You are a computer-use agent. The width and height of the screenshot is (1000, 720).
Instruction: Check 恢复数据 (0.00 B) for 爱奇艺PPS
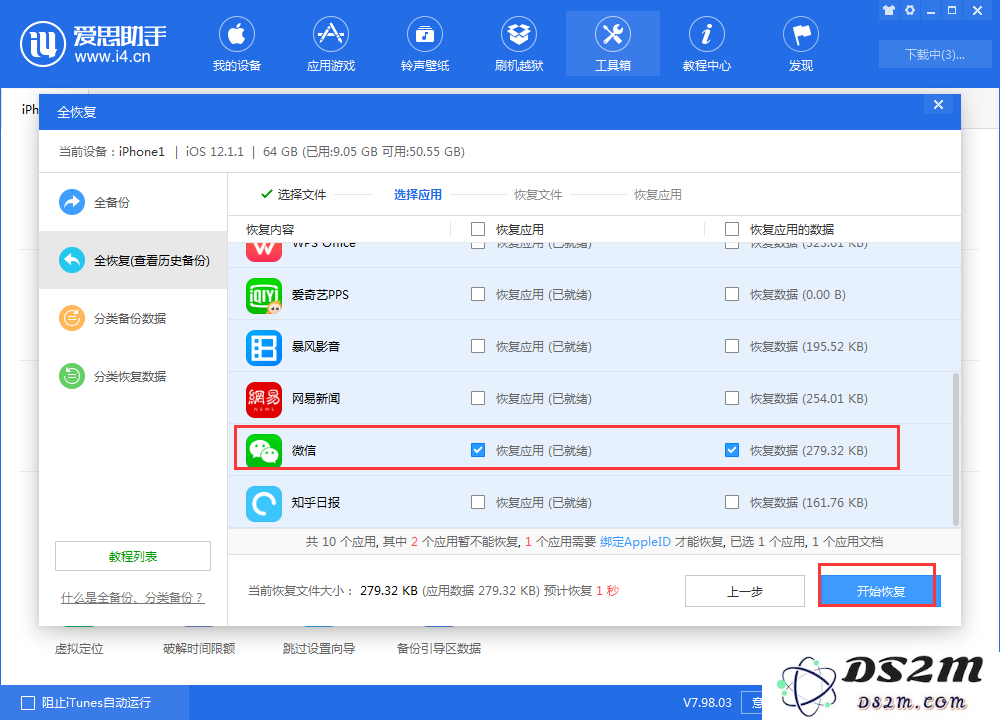(x=732, y=294)
